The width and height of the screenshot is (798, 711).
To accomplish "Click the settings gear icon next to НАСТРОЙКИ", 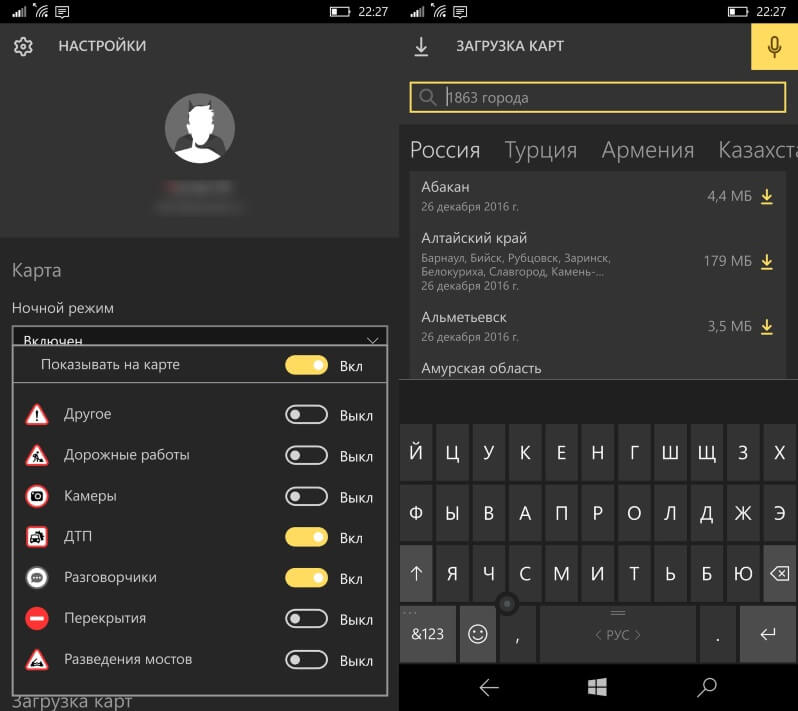I will [x=23, y=46].
